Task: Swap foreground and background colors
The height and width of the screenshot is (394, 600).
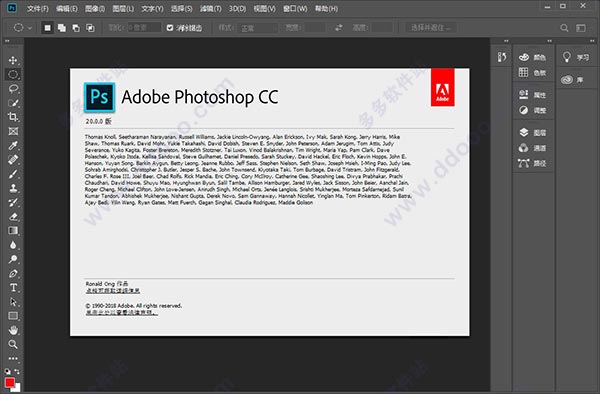Action: (x=17, y=371)
